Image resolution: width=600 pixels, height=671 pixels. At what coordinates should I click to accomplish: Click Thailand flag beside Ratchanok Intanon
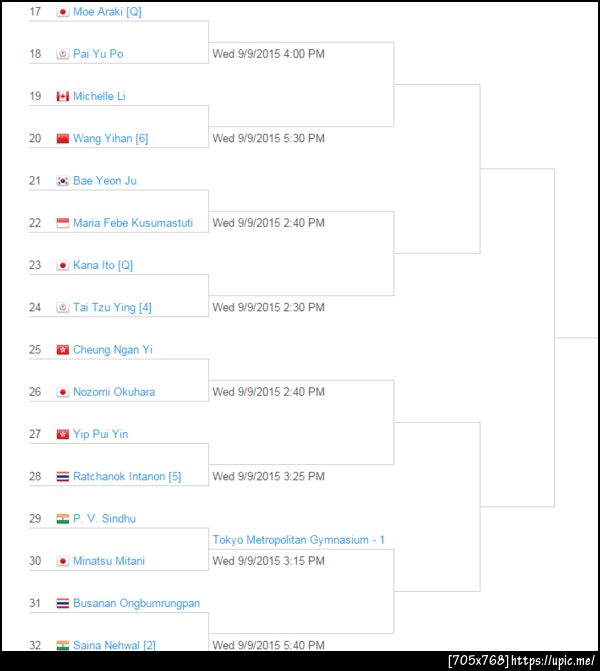tap(63, 477)
